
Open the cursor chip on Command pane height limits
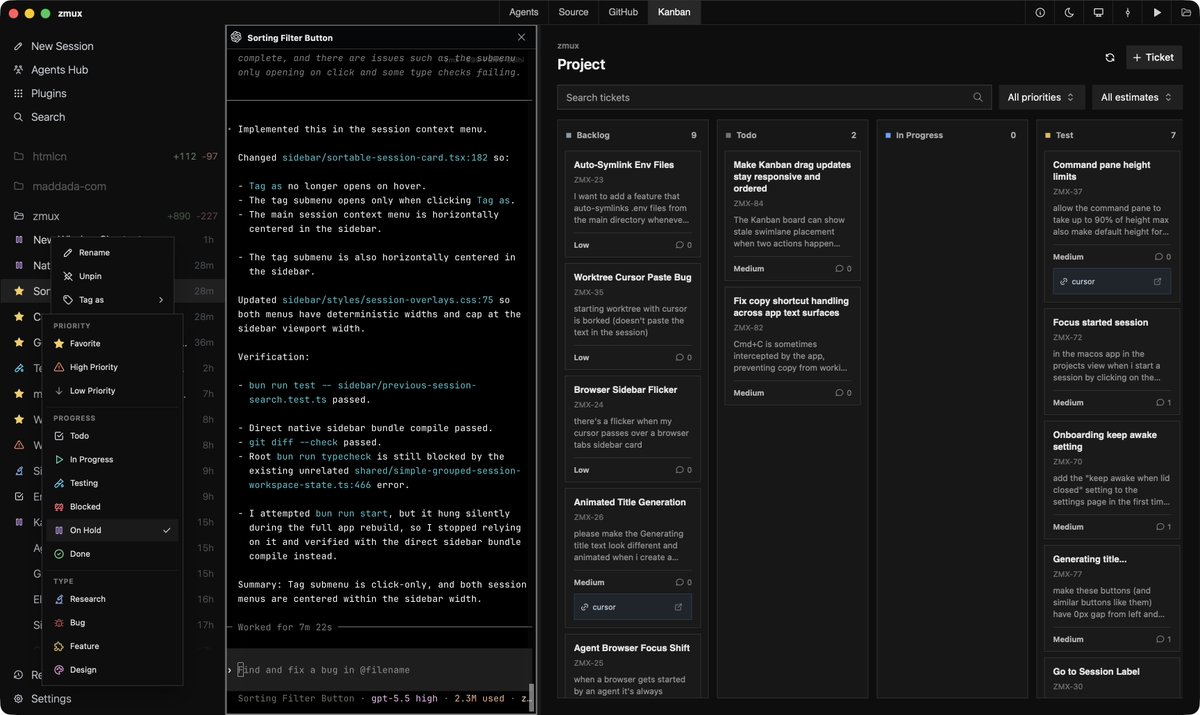point(1112,282)
